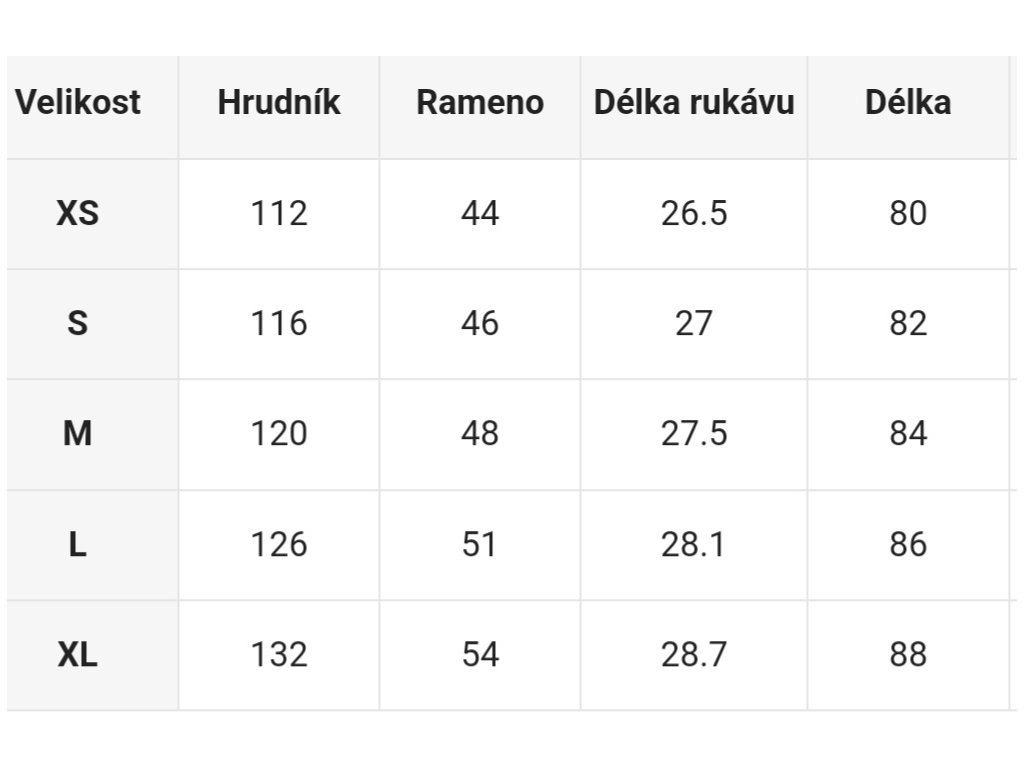Select sleeve length 26.5 for XS

tap(694, 214)
